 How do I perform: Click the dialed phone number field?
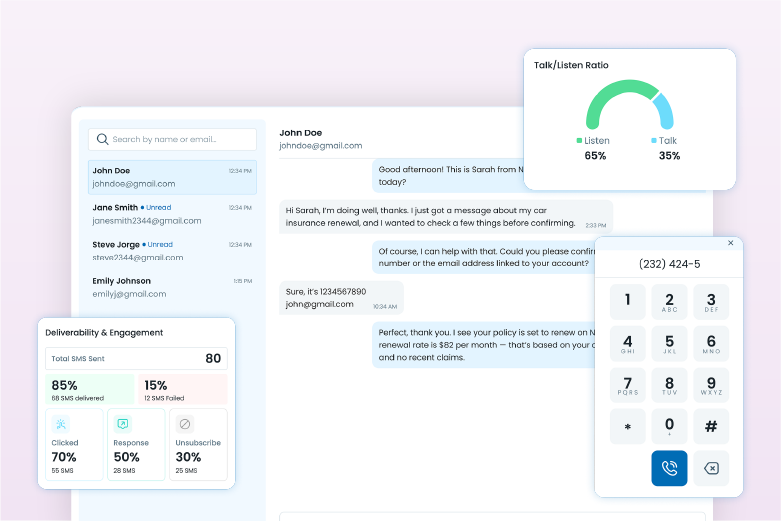pyautogui.click(x=669, y=264)
